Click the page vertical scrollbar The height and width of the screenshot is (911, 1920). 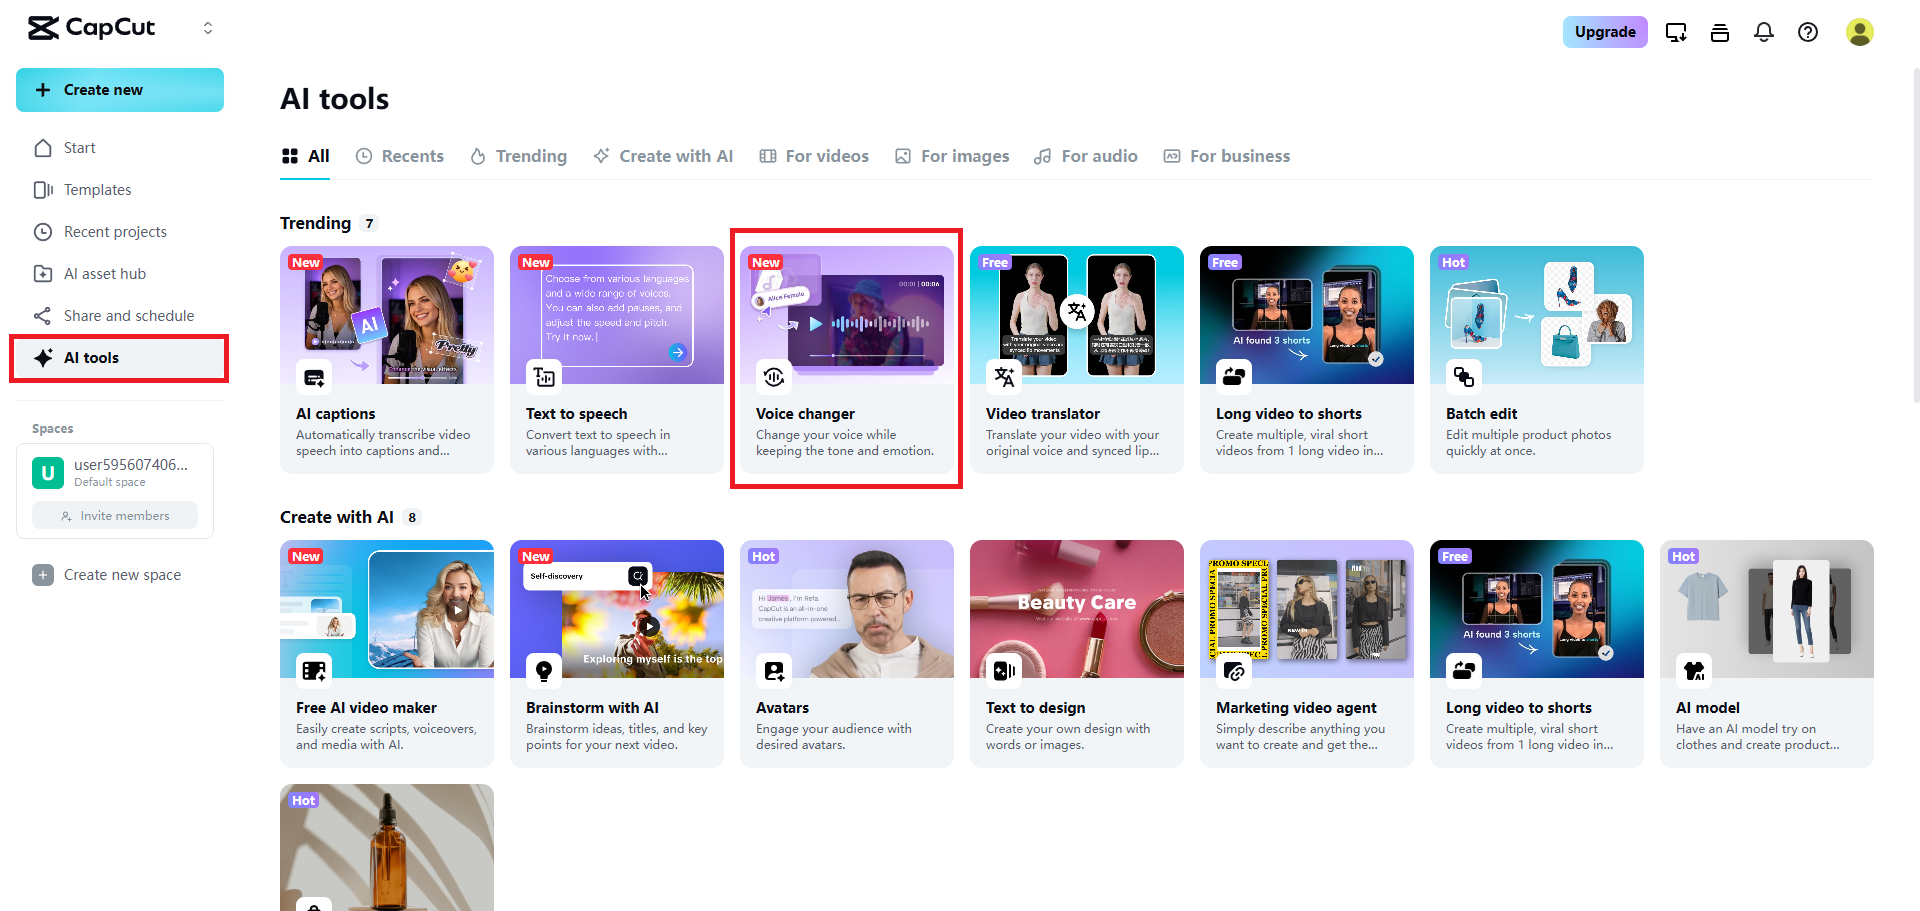(x=1915, y=235)
